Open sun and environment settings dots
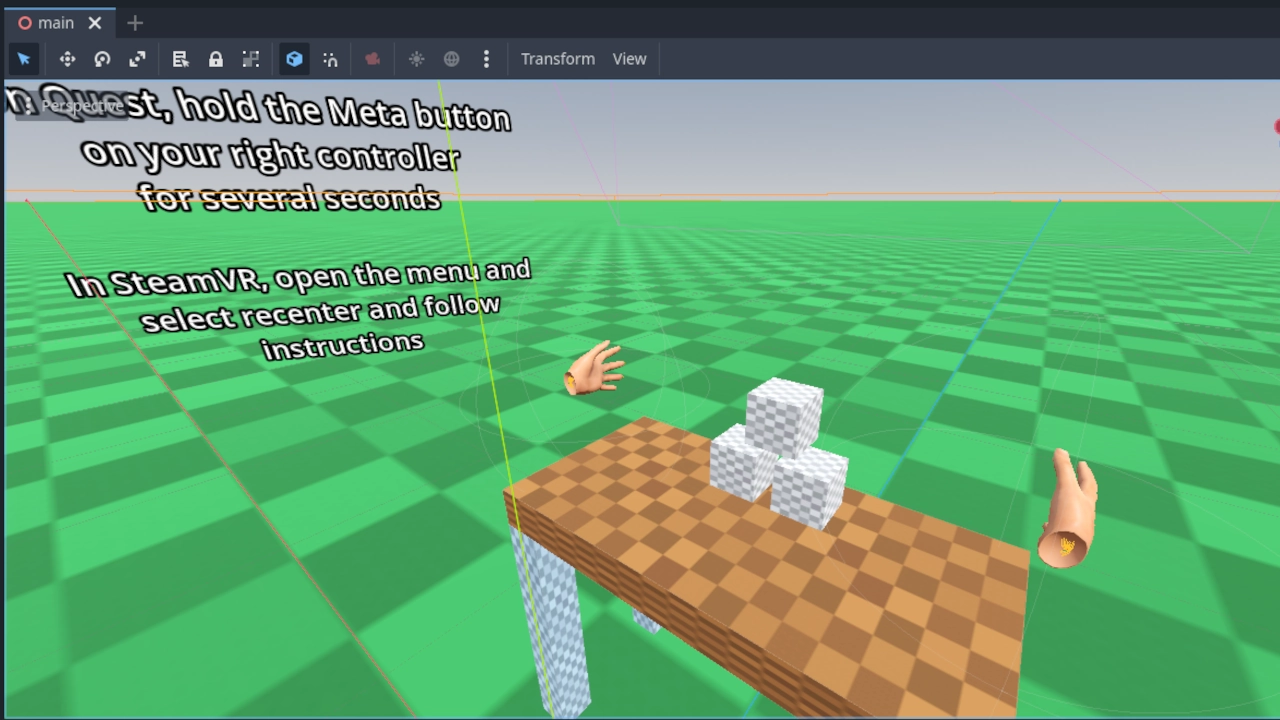Viewport: 1280px width, 720px height. coord(486,59)
